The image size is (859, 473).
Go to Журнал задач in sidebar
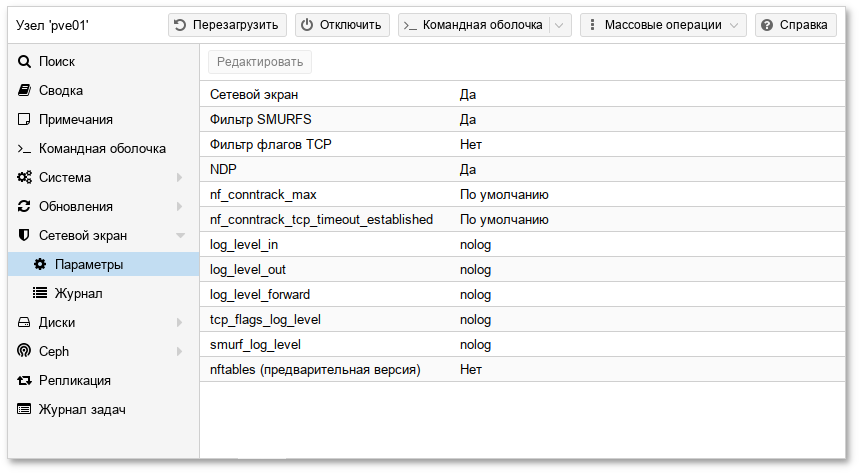pyautogui.click(x=81, y=410)
